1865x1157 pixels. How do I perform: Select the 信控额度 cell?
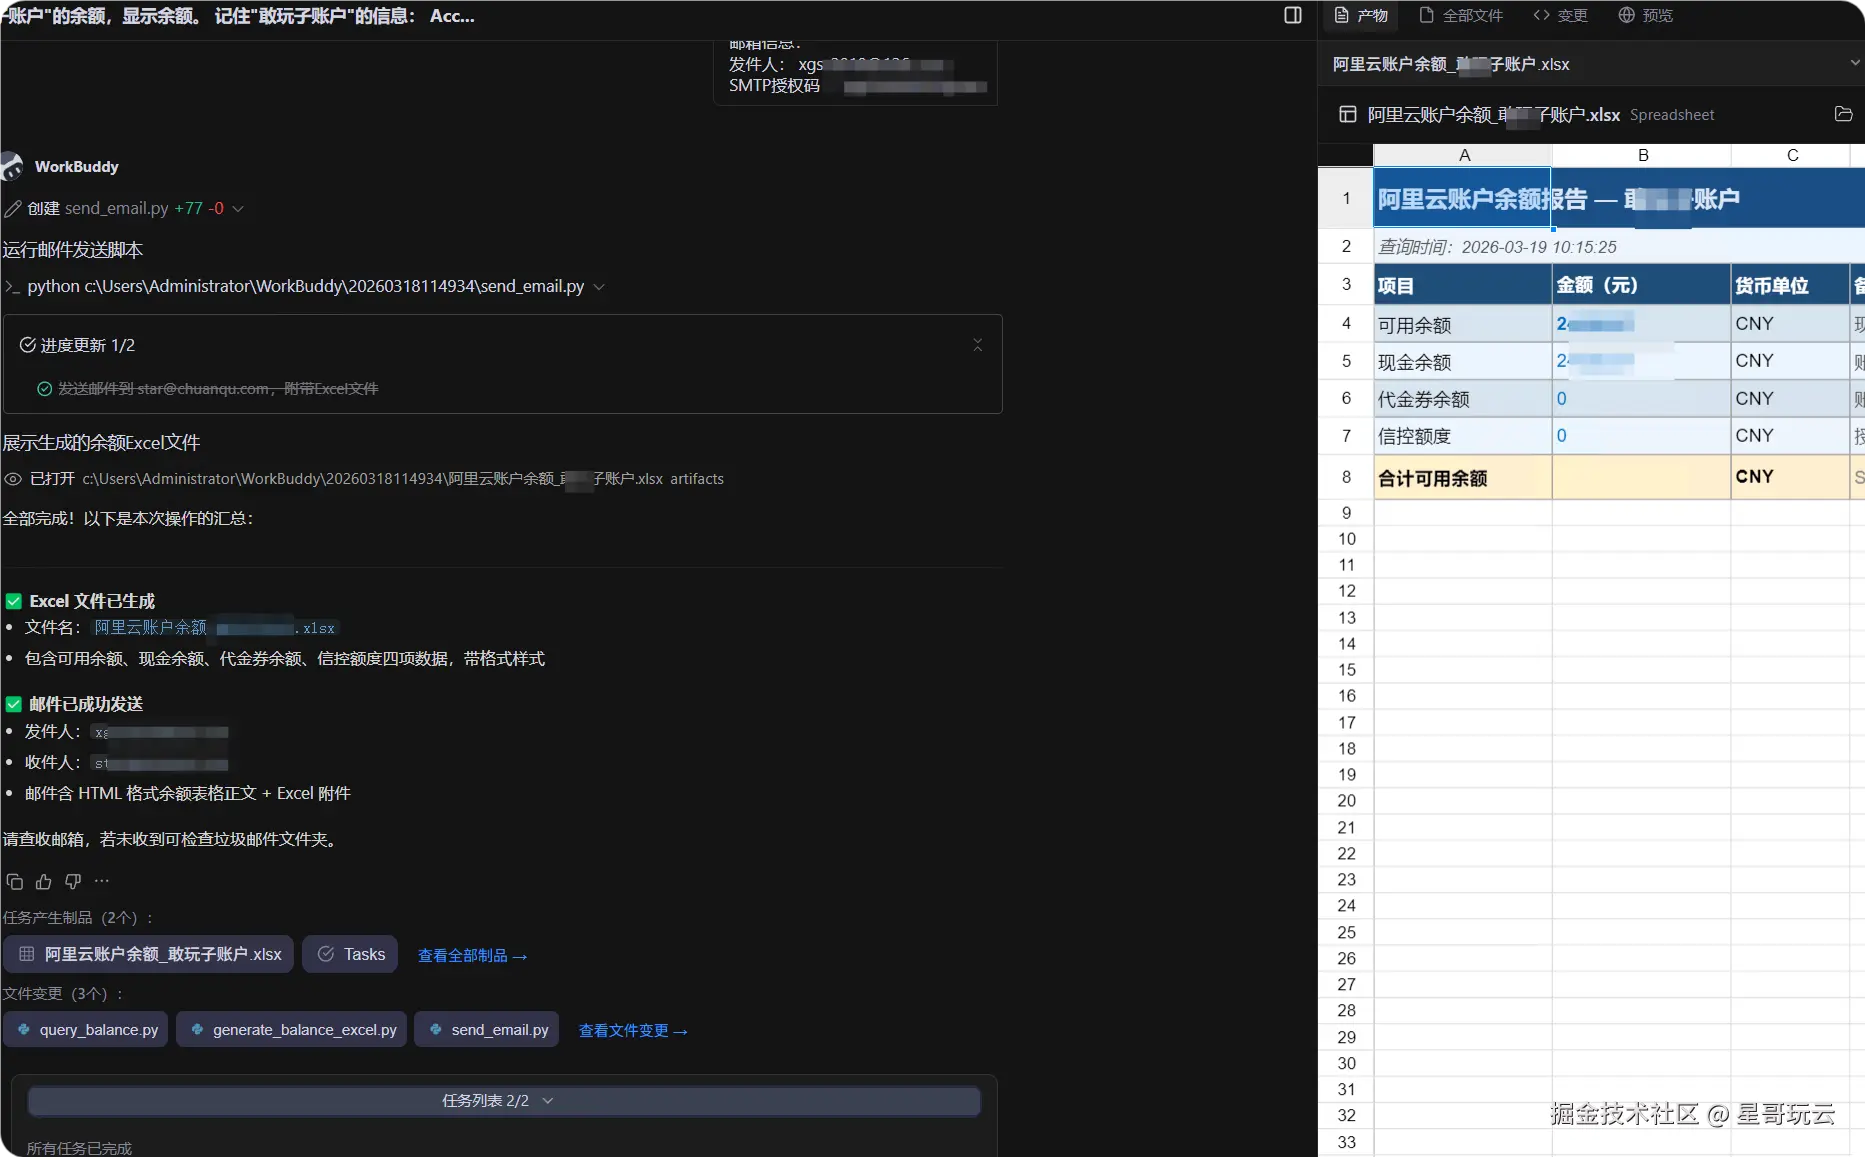point(1463,435)
